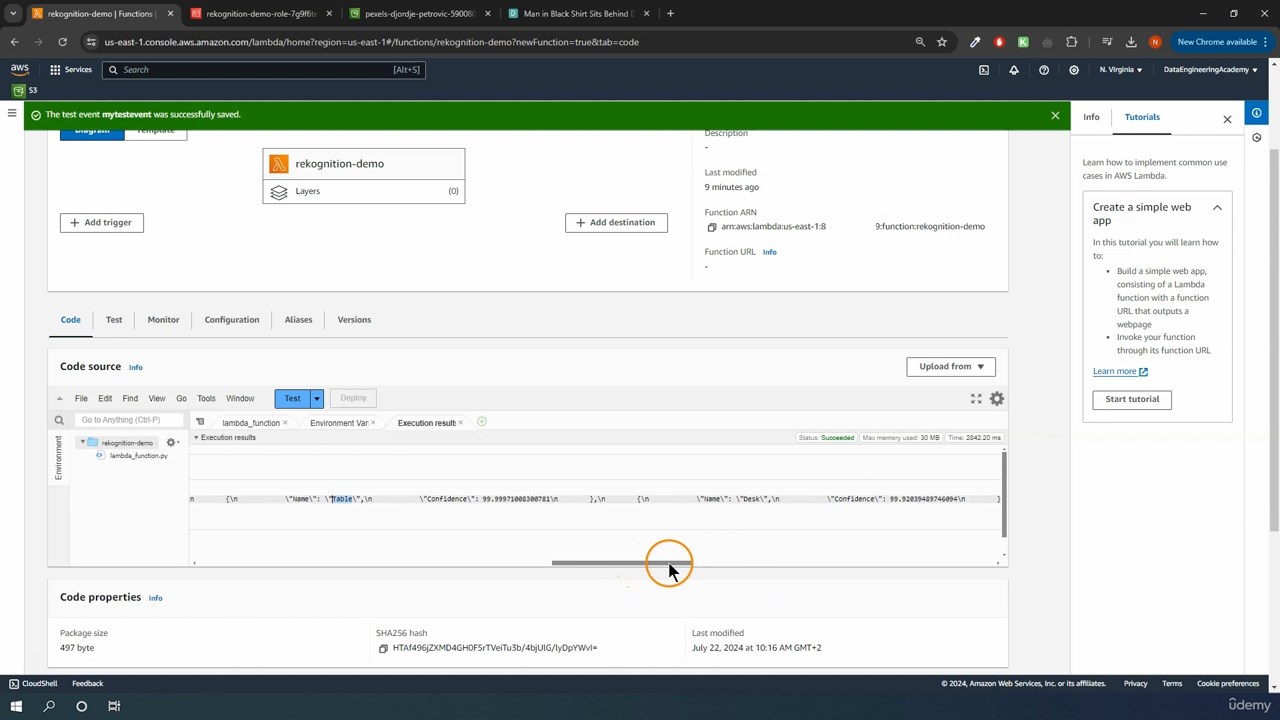
Task: Open the Learn more link
Action: [1120, 371]
